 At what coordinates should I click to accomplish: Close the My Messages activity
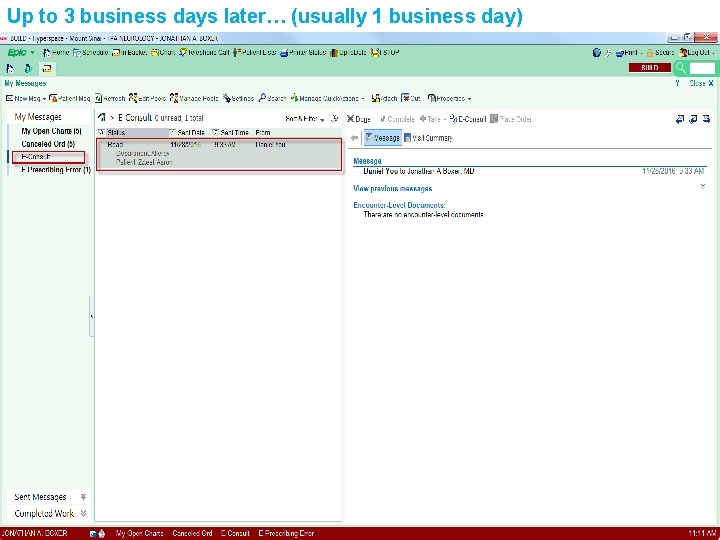(x=701, y=83)
